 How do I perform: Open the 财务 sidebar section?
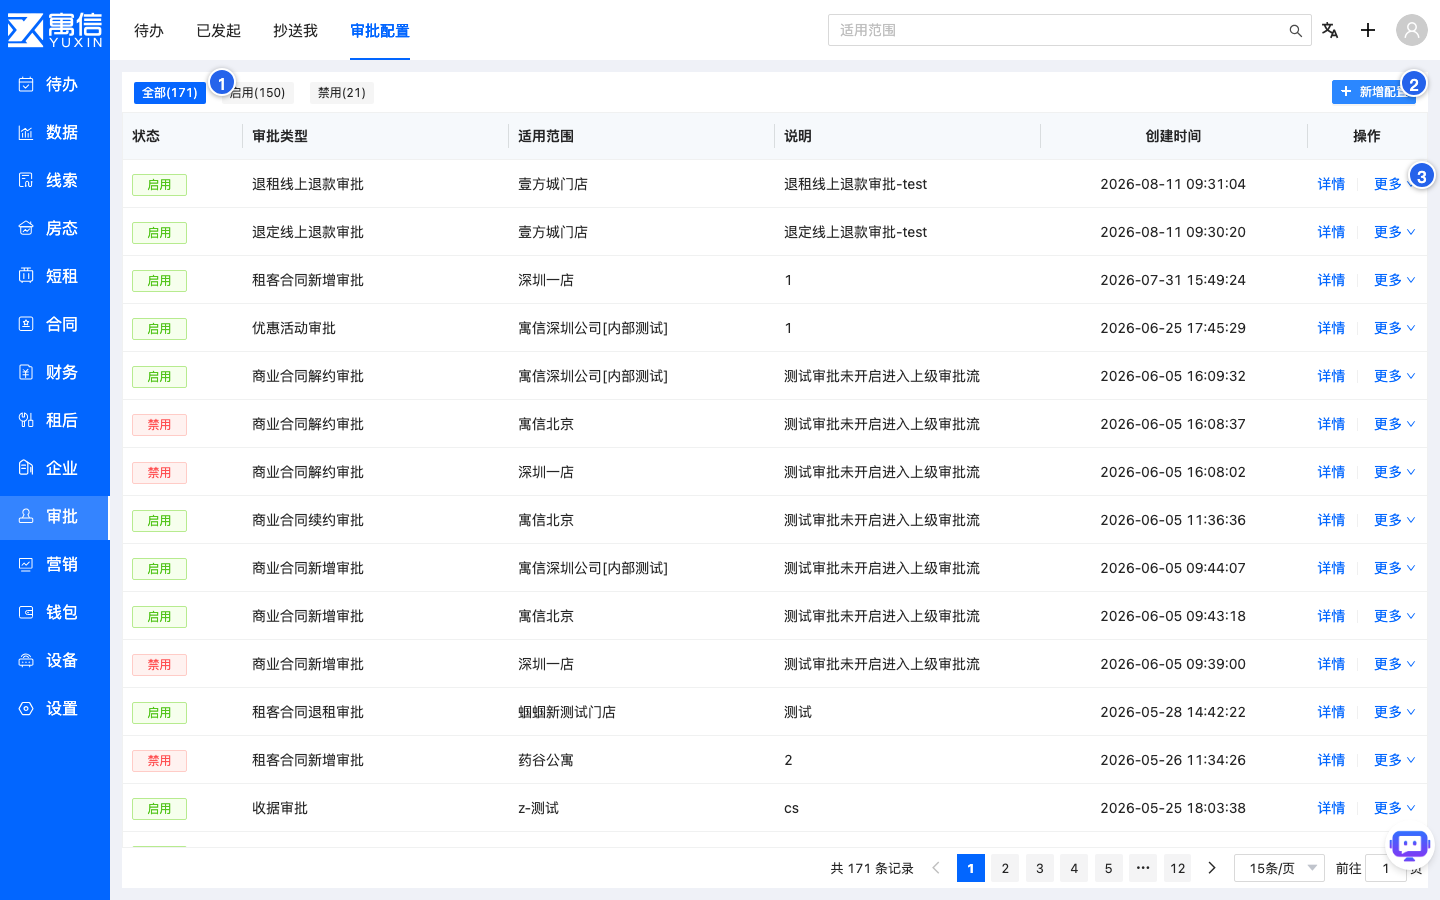[55, 373]
